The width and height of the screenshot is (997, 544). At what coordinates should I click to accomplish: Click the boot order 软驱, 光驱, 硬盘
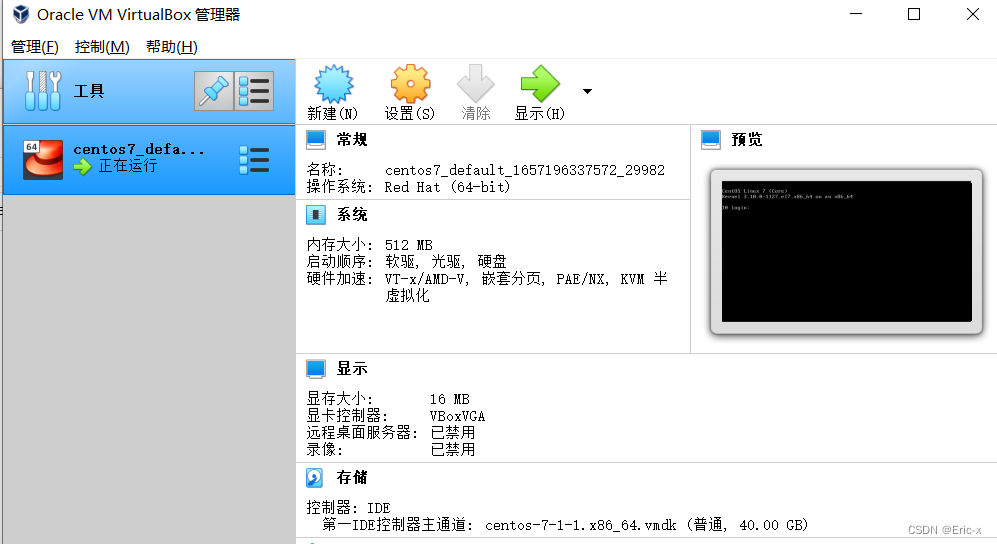pos(446,262)
